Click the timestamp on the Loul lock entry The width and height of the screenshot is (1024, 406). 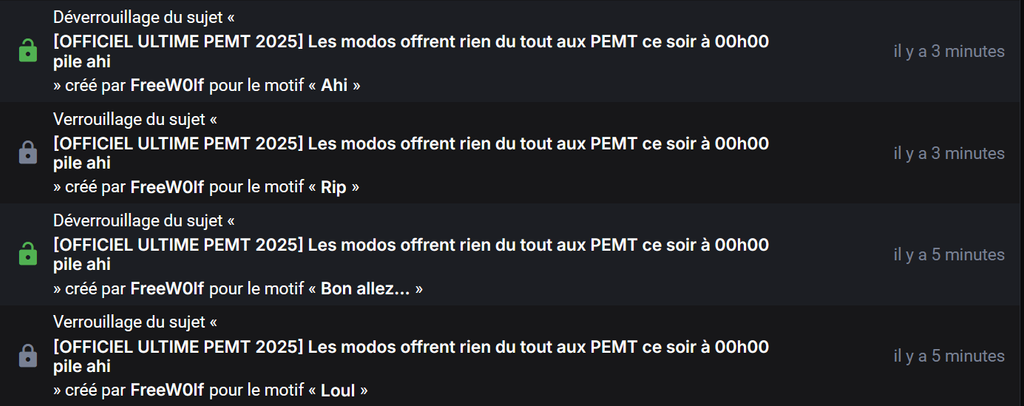pyautogui.click(x=948, y=356)
